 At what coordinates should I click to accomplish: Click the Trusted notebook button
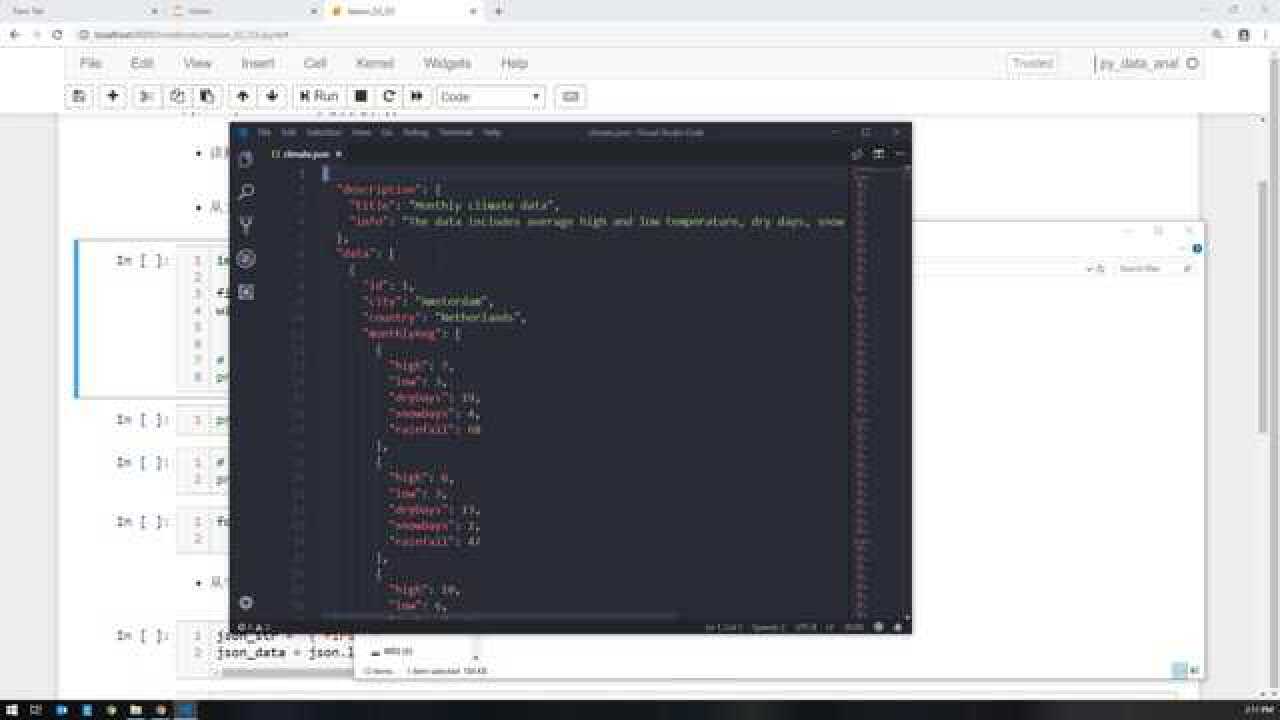coord(1033,63)
